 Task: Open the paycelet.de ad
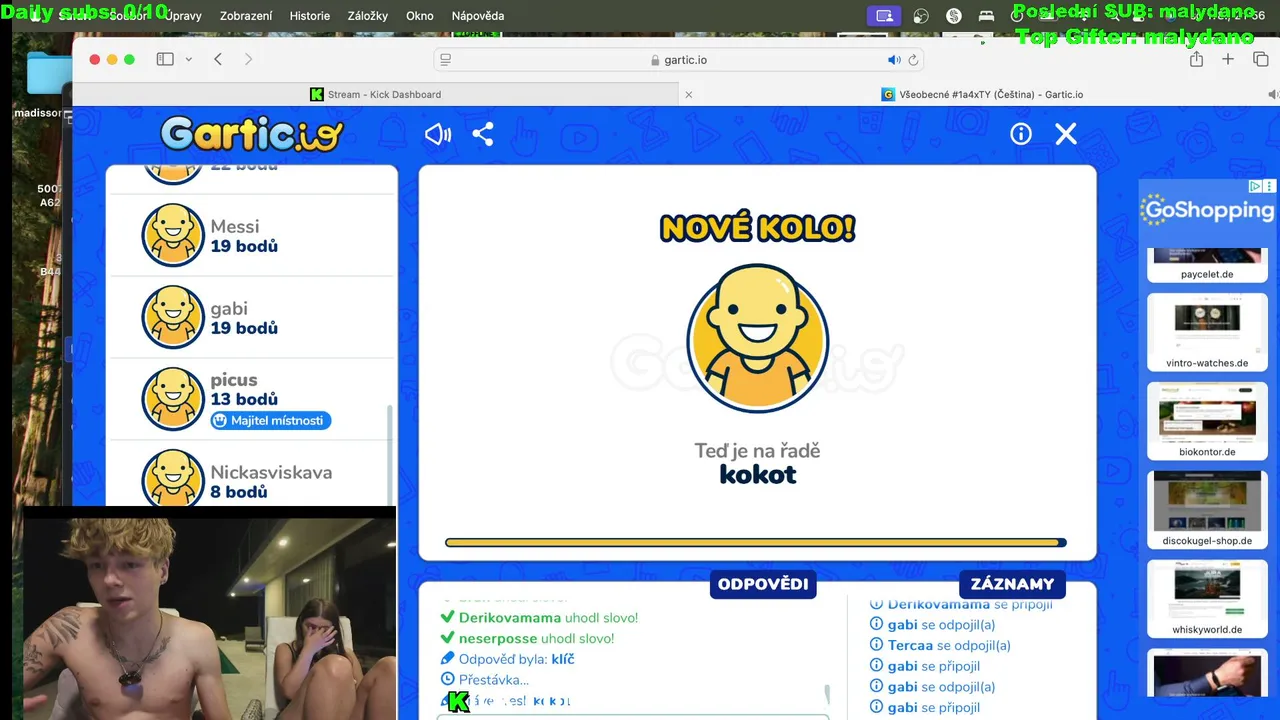1207,265
